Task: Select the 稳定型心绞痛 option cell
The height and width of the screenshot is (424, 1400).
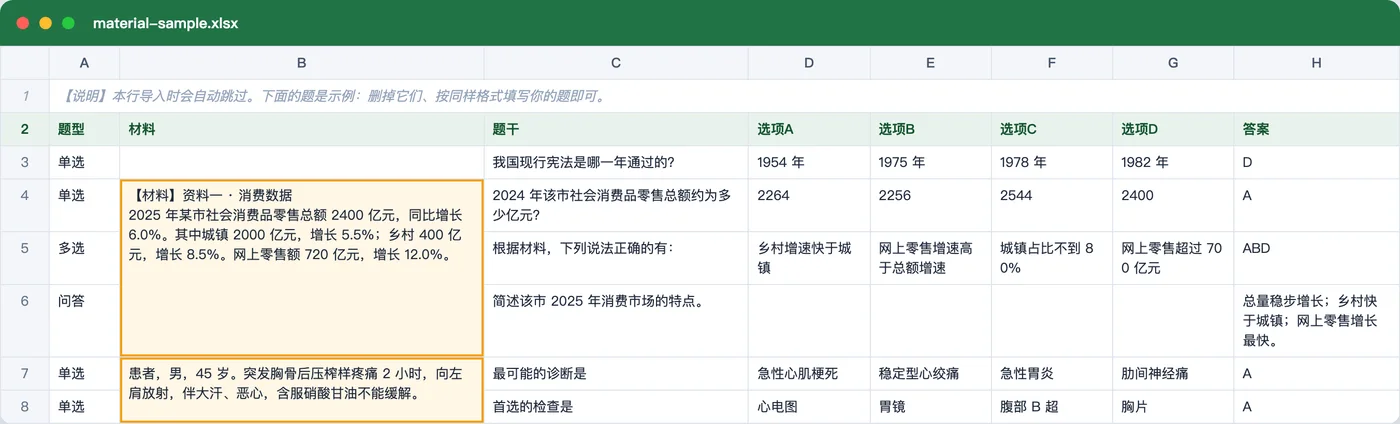Action: pyautogui.click(x=931, y=374)
